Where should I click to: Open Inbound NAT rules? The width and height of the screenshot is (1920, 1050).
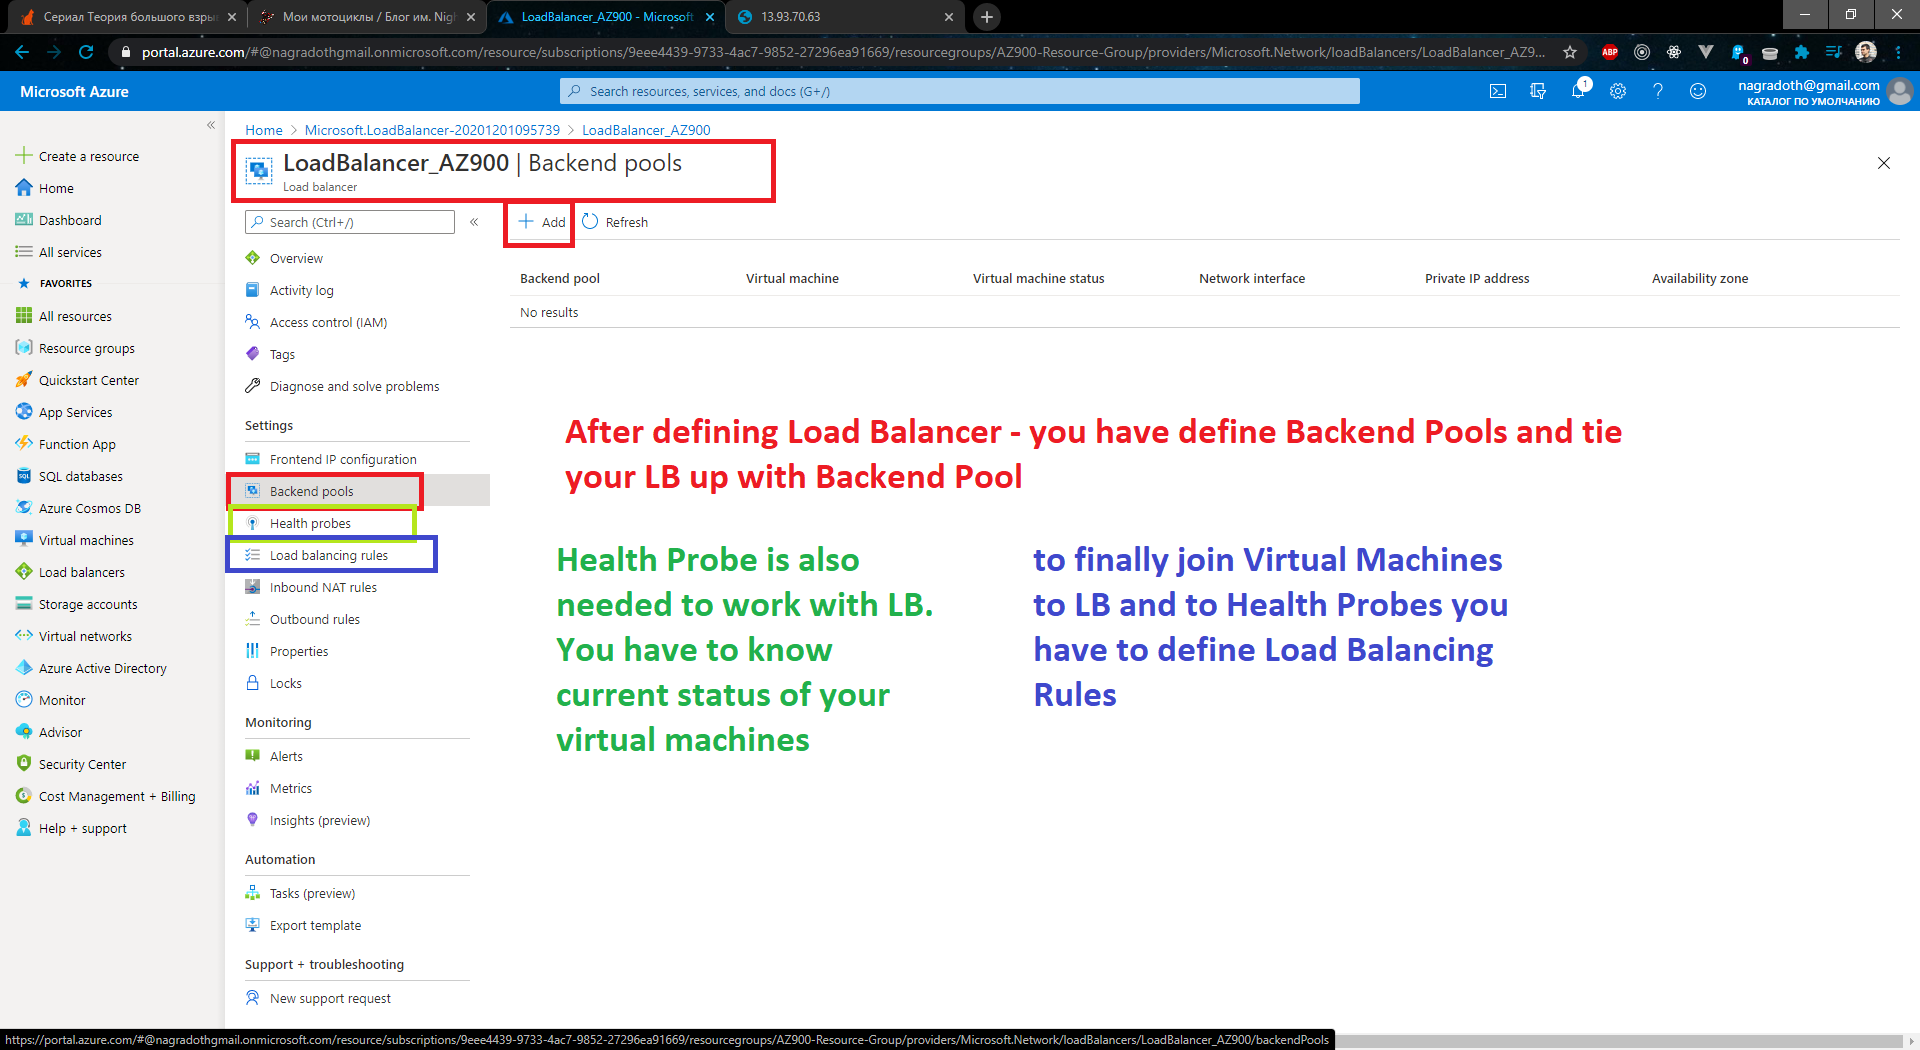[311, 587]
